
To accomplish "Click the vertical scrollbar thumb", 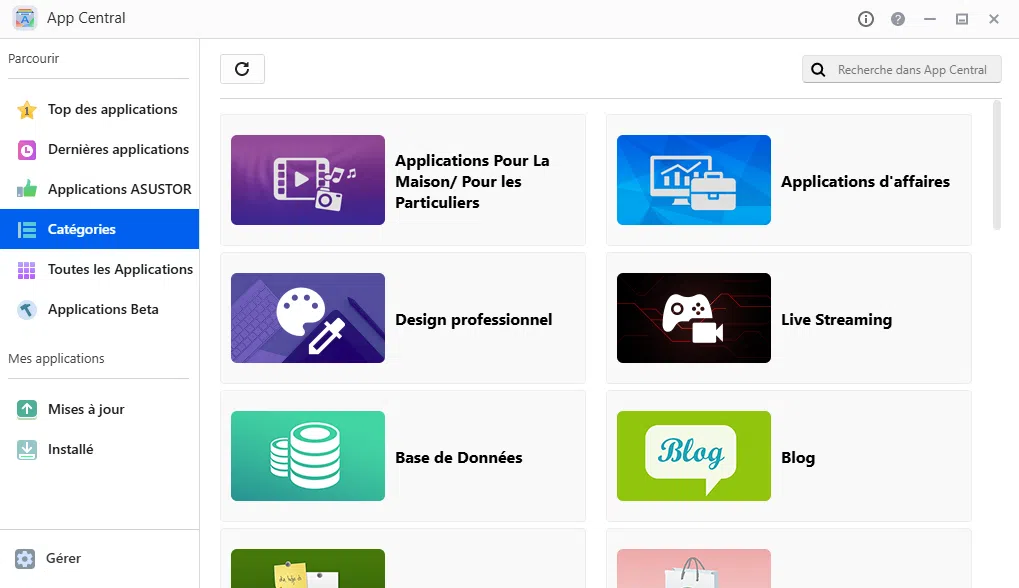I will pyautogui.click(x=997, y=165).
